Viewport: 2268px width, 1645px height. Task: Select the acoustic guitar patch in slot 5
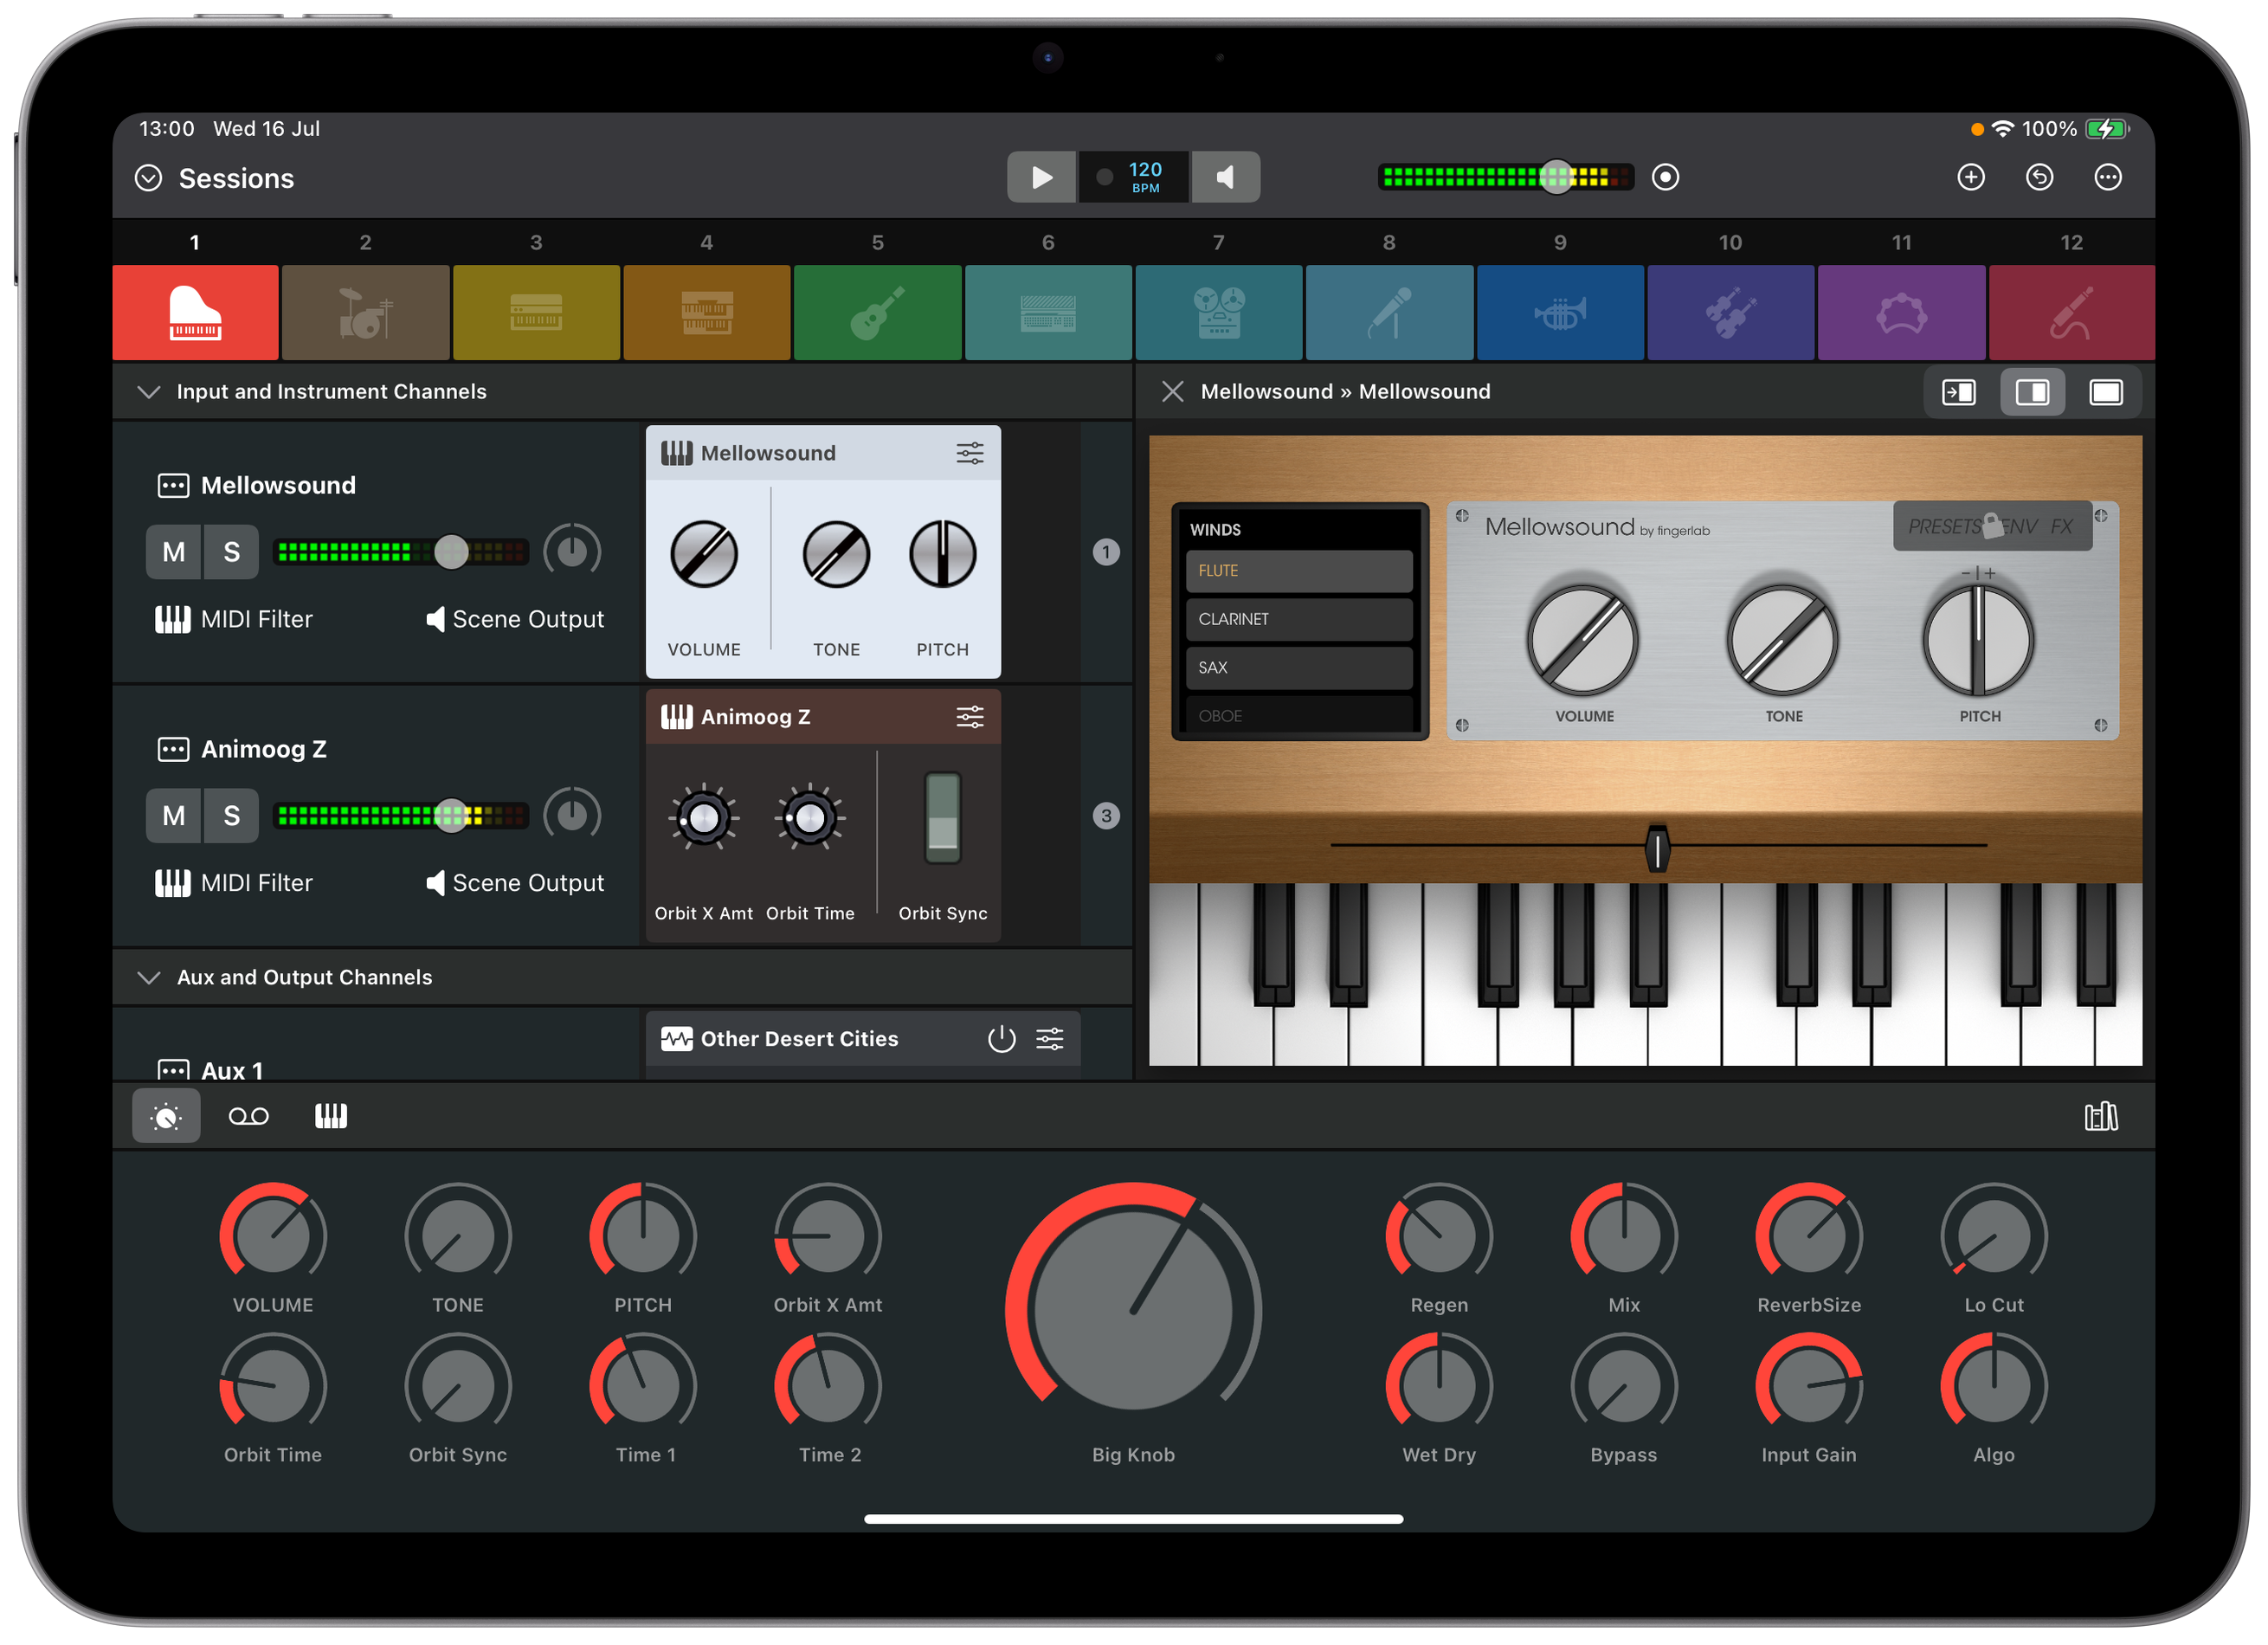pyautogui.click(x=878, y=312)
